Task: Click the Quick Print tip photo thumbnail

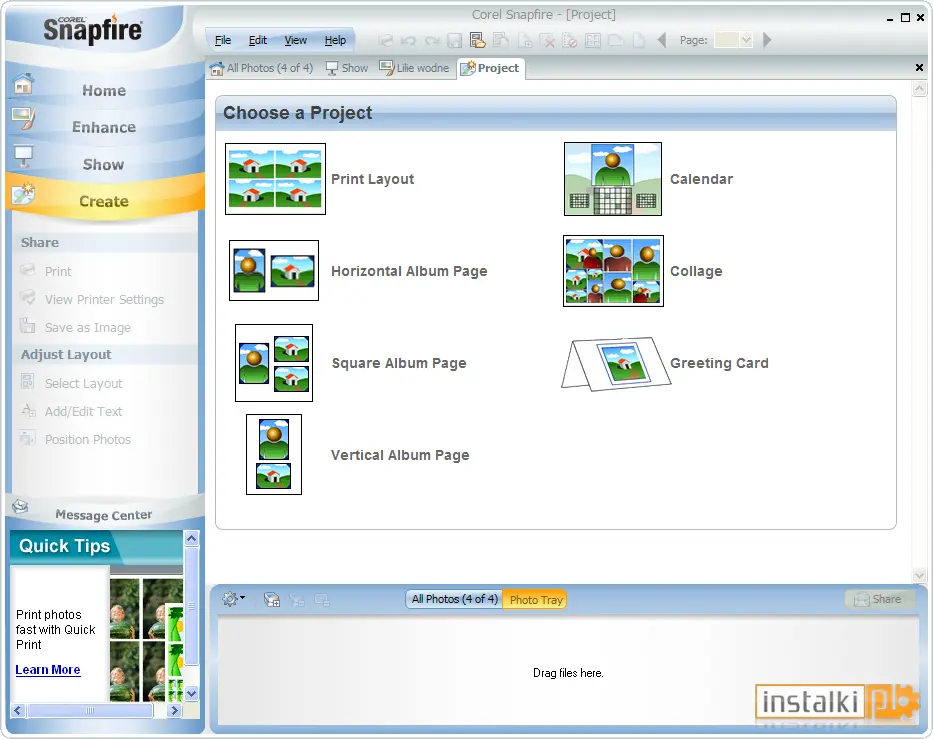Action: [x=146, y=640]
